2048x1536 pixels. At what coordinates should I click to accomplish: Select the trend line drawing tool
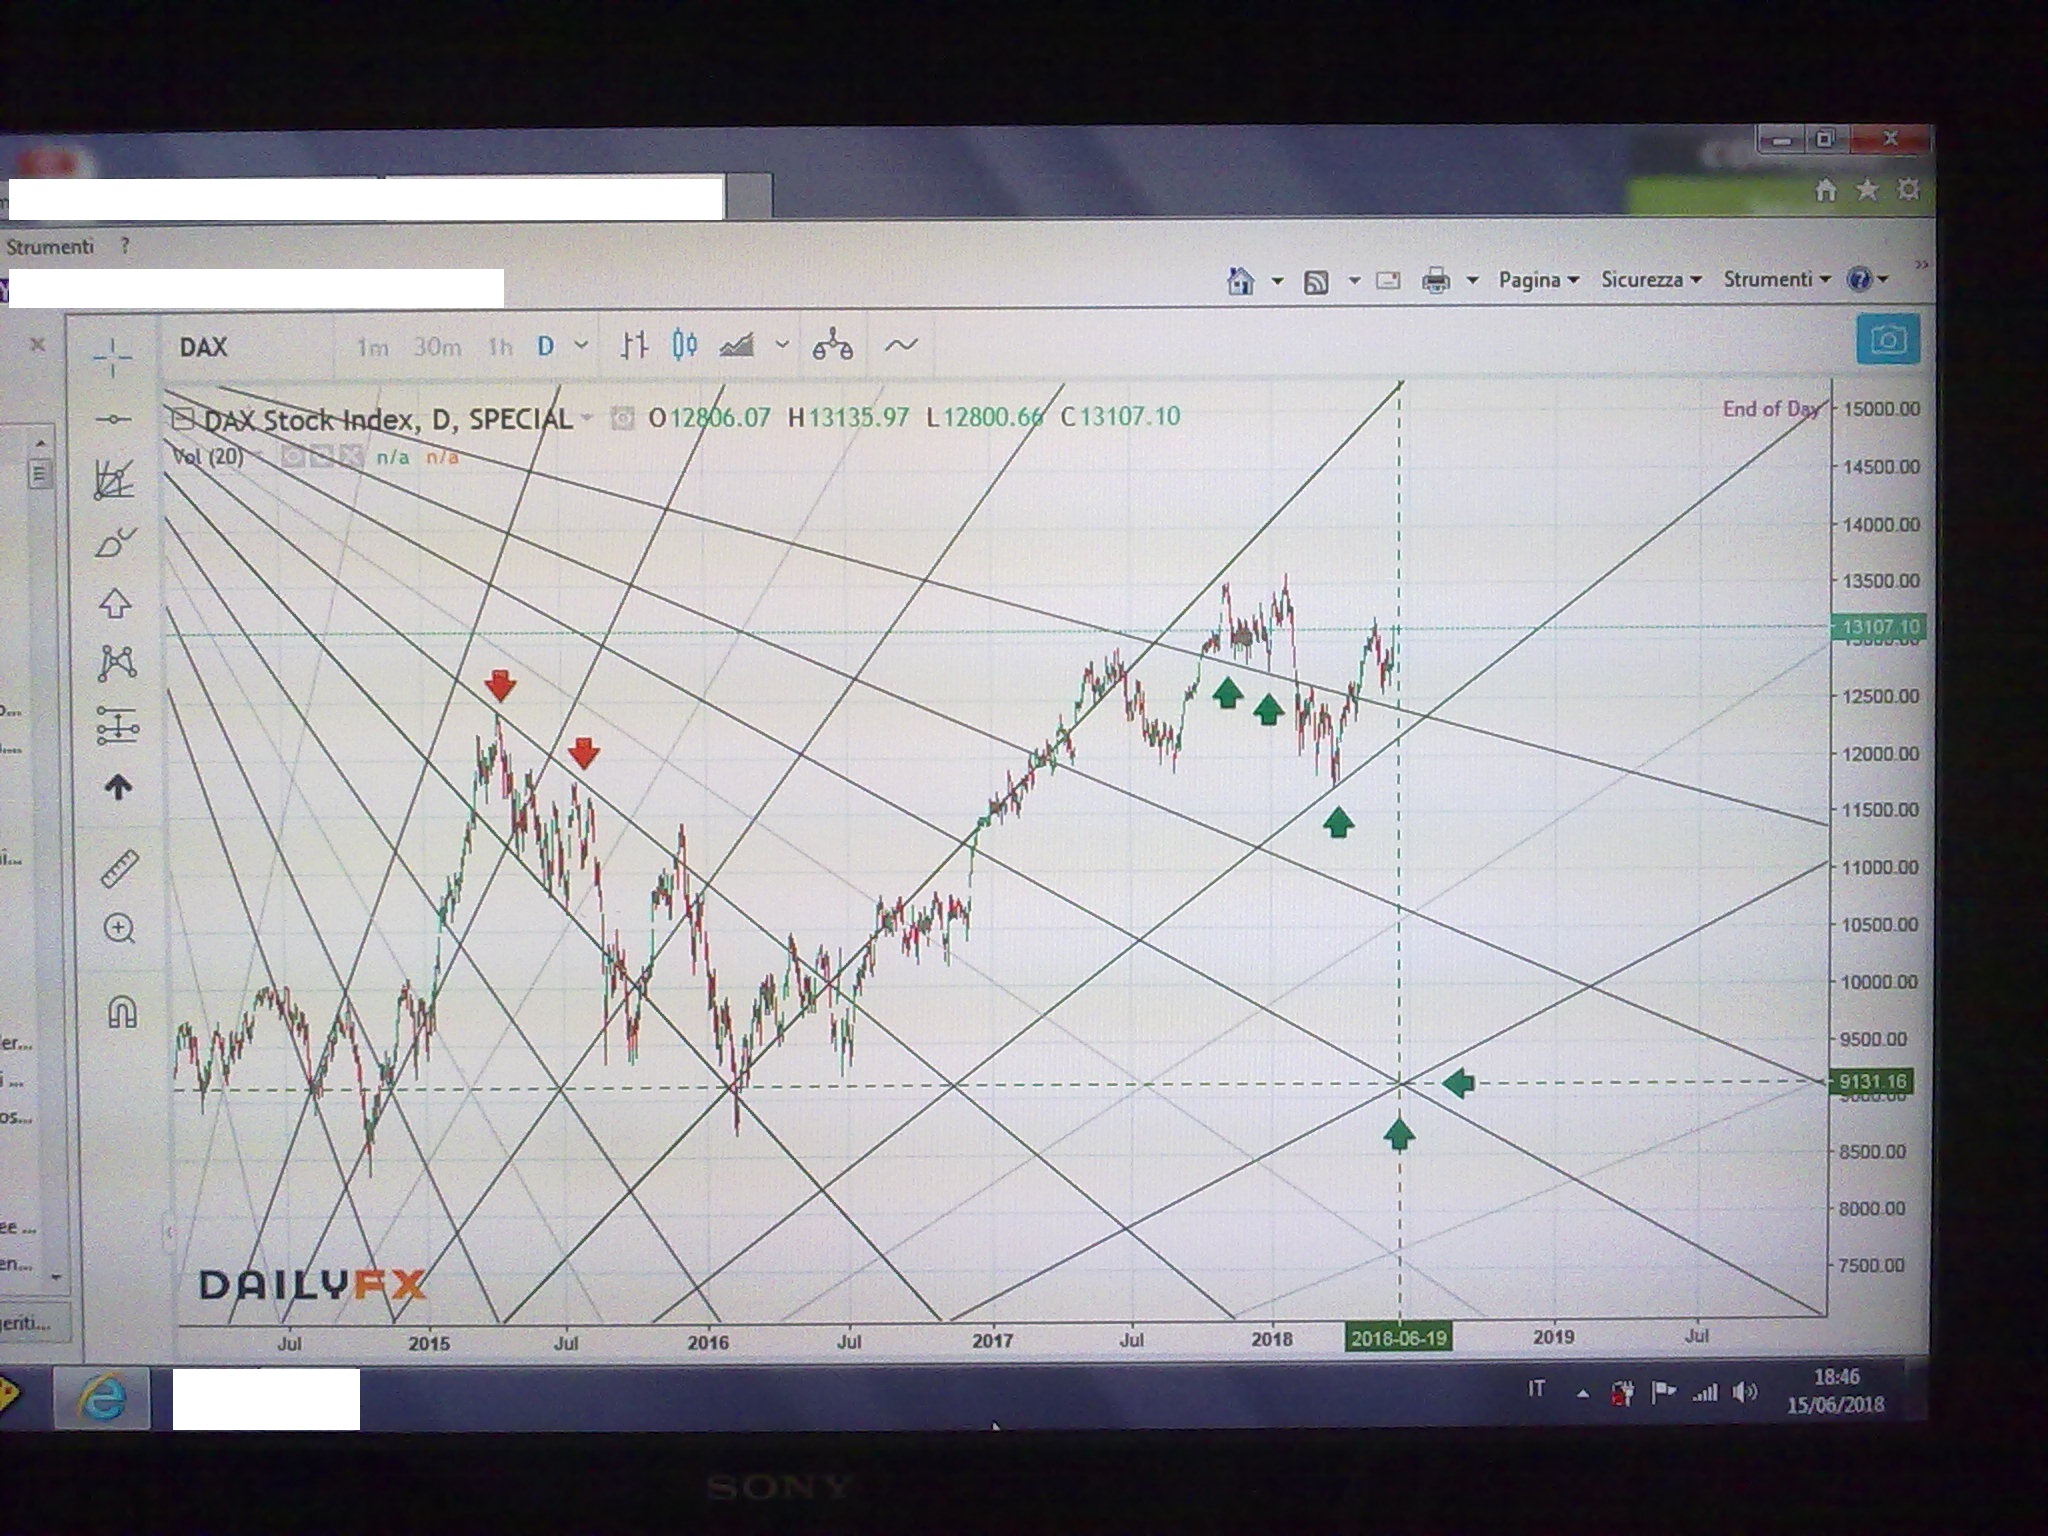coord(114,419)
